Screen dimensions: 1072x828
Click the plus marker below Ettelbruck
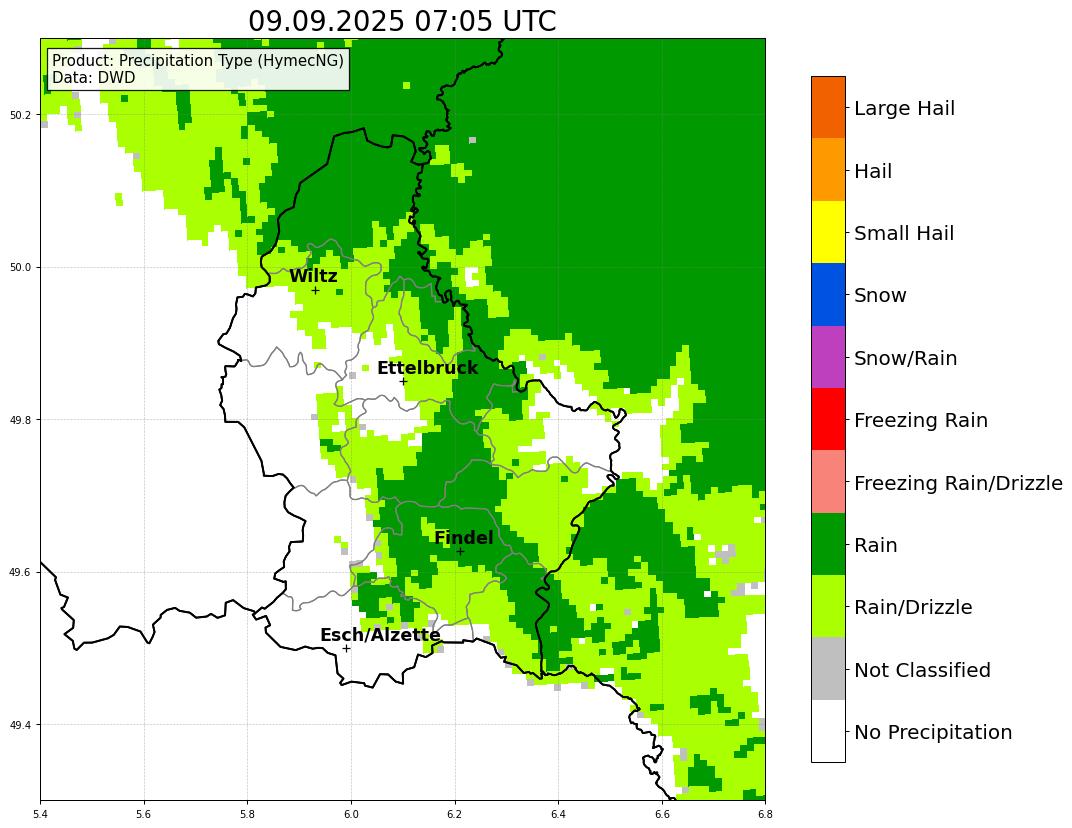point(403,381)
